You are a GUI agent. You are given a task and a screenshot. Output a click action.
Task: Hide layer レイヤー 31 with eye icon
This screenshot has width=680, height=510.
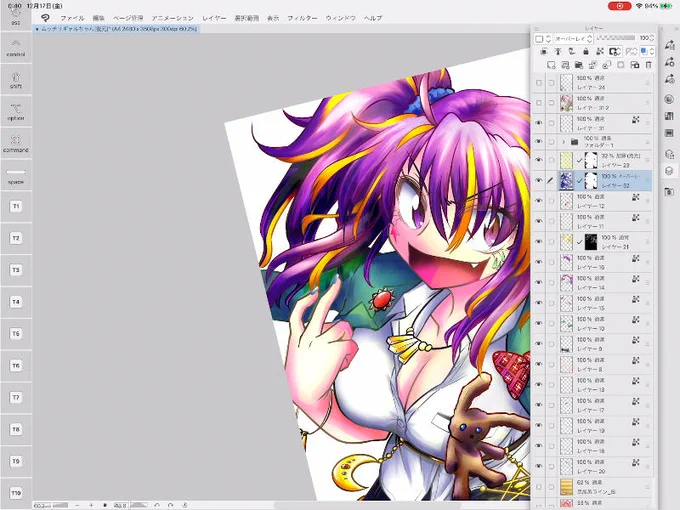tap(539, 123)
